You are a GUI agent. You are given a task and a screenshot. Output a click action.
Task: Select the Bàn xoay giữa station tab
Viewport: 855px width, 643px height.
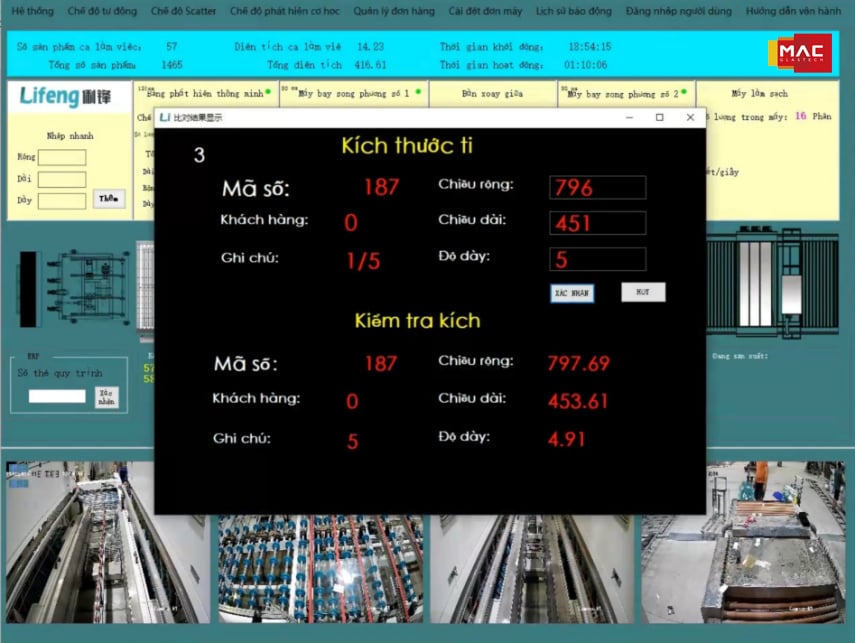[492, 94]
